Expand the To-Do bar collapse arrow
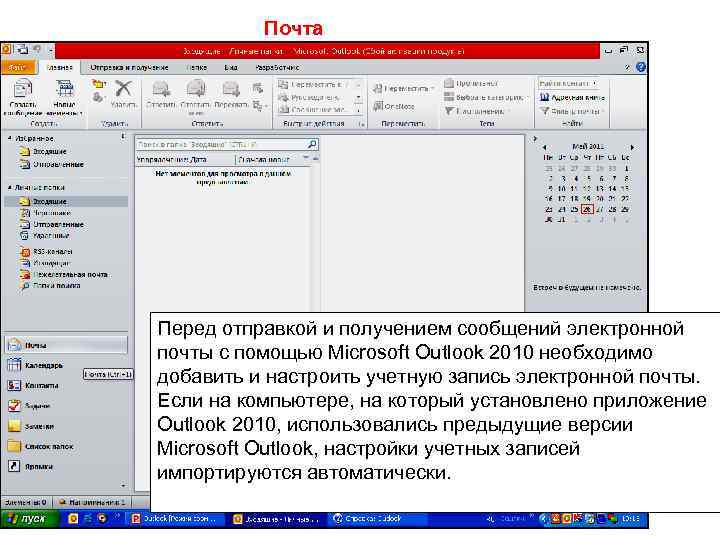 coord(534,138)
